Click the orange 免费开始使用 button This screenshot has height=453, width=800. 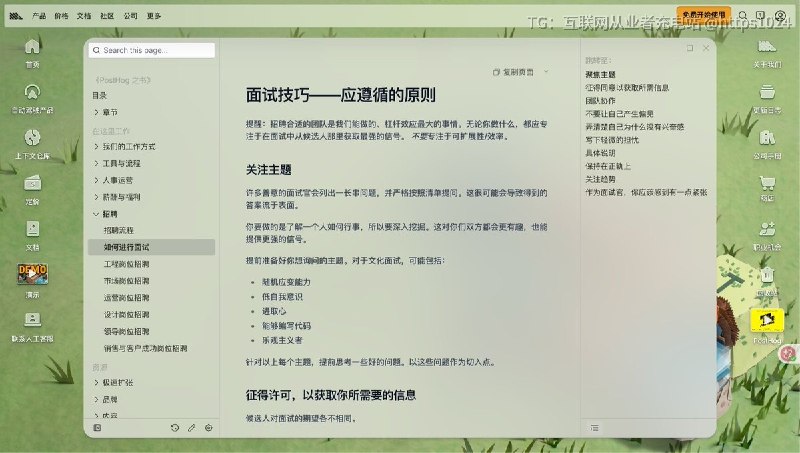704,15
